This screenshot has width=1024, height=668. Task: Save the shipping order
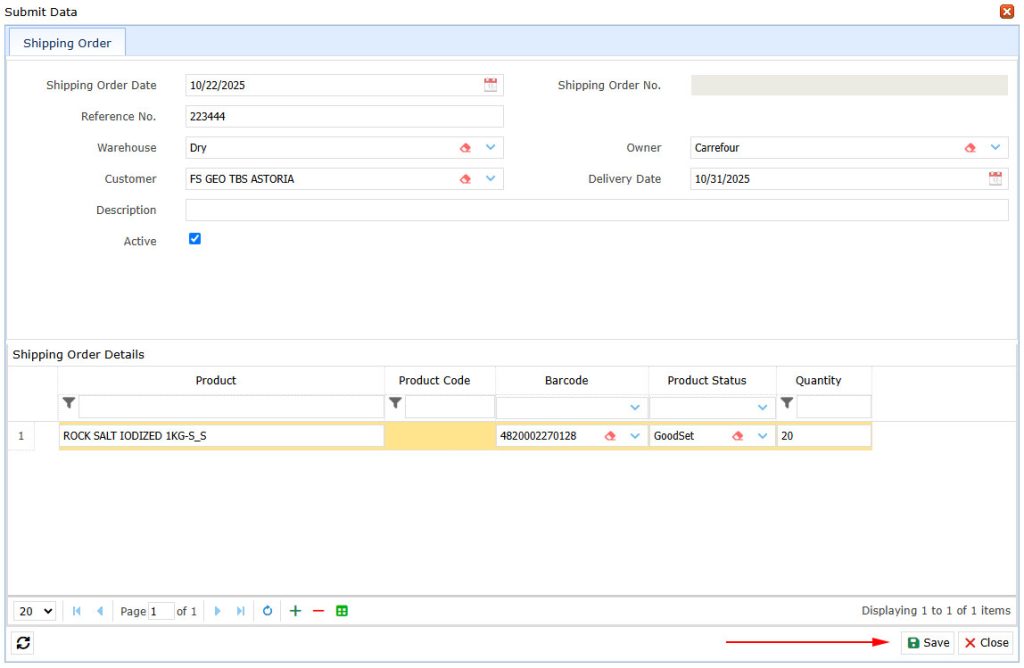tap(928, 643)
